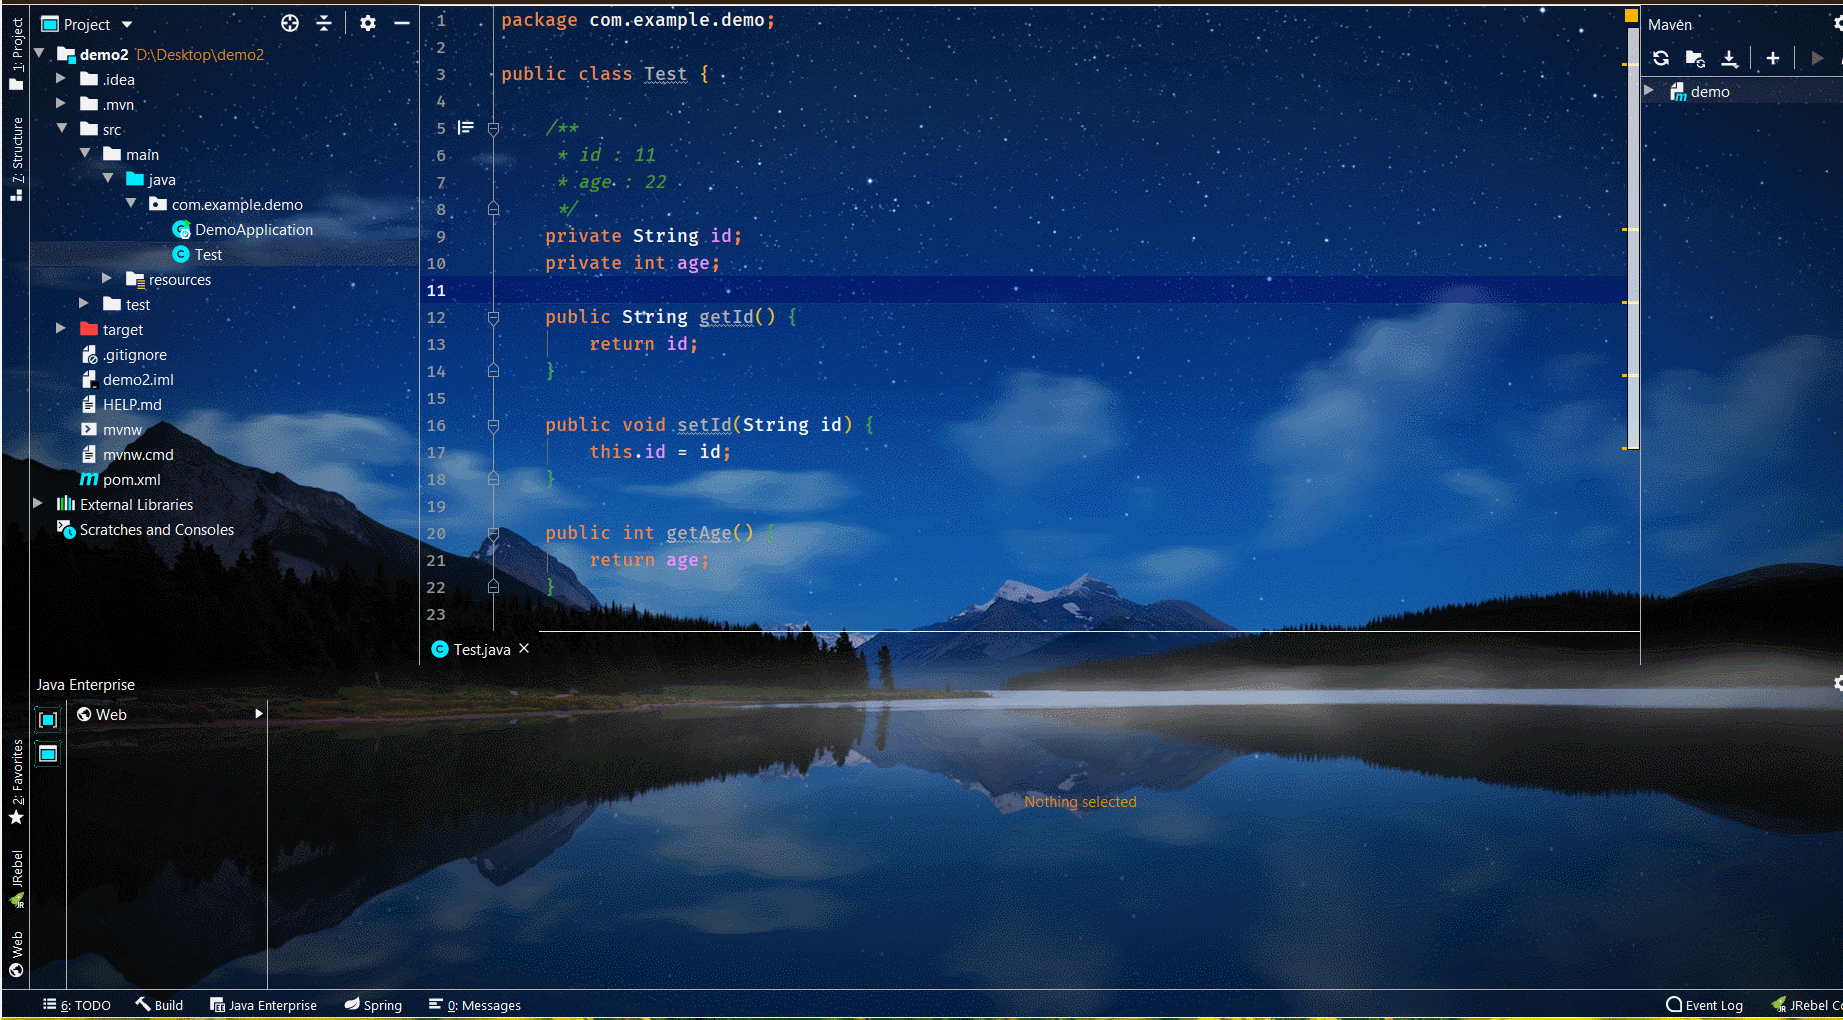Open the Spring tool window tab

373,1005
